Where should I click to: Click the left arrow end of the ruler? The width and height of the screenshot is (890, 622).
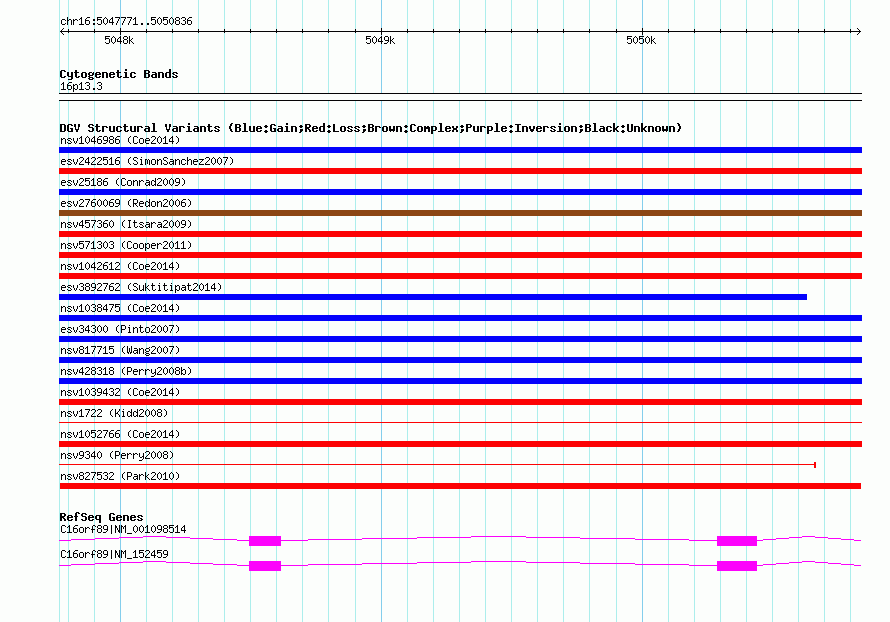[x=63, y=31]
